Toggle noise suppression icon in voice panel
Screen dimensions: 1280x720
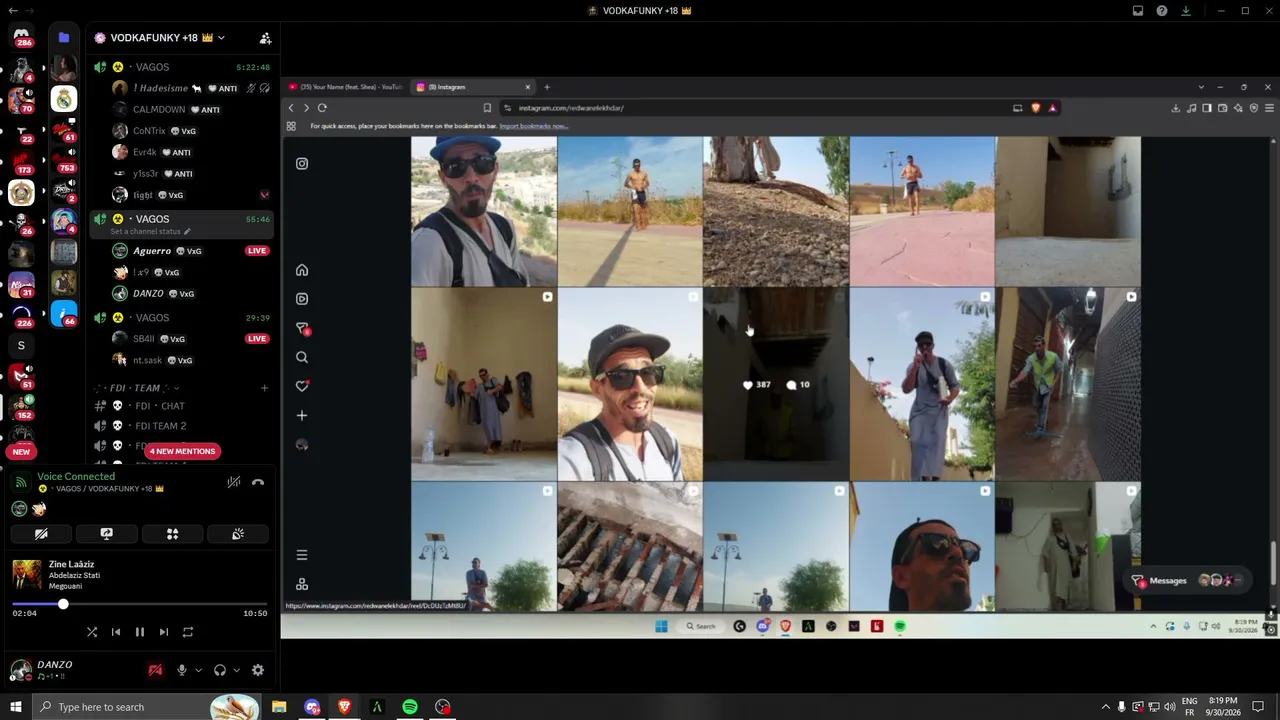point(233,482)
